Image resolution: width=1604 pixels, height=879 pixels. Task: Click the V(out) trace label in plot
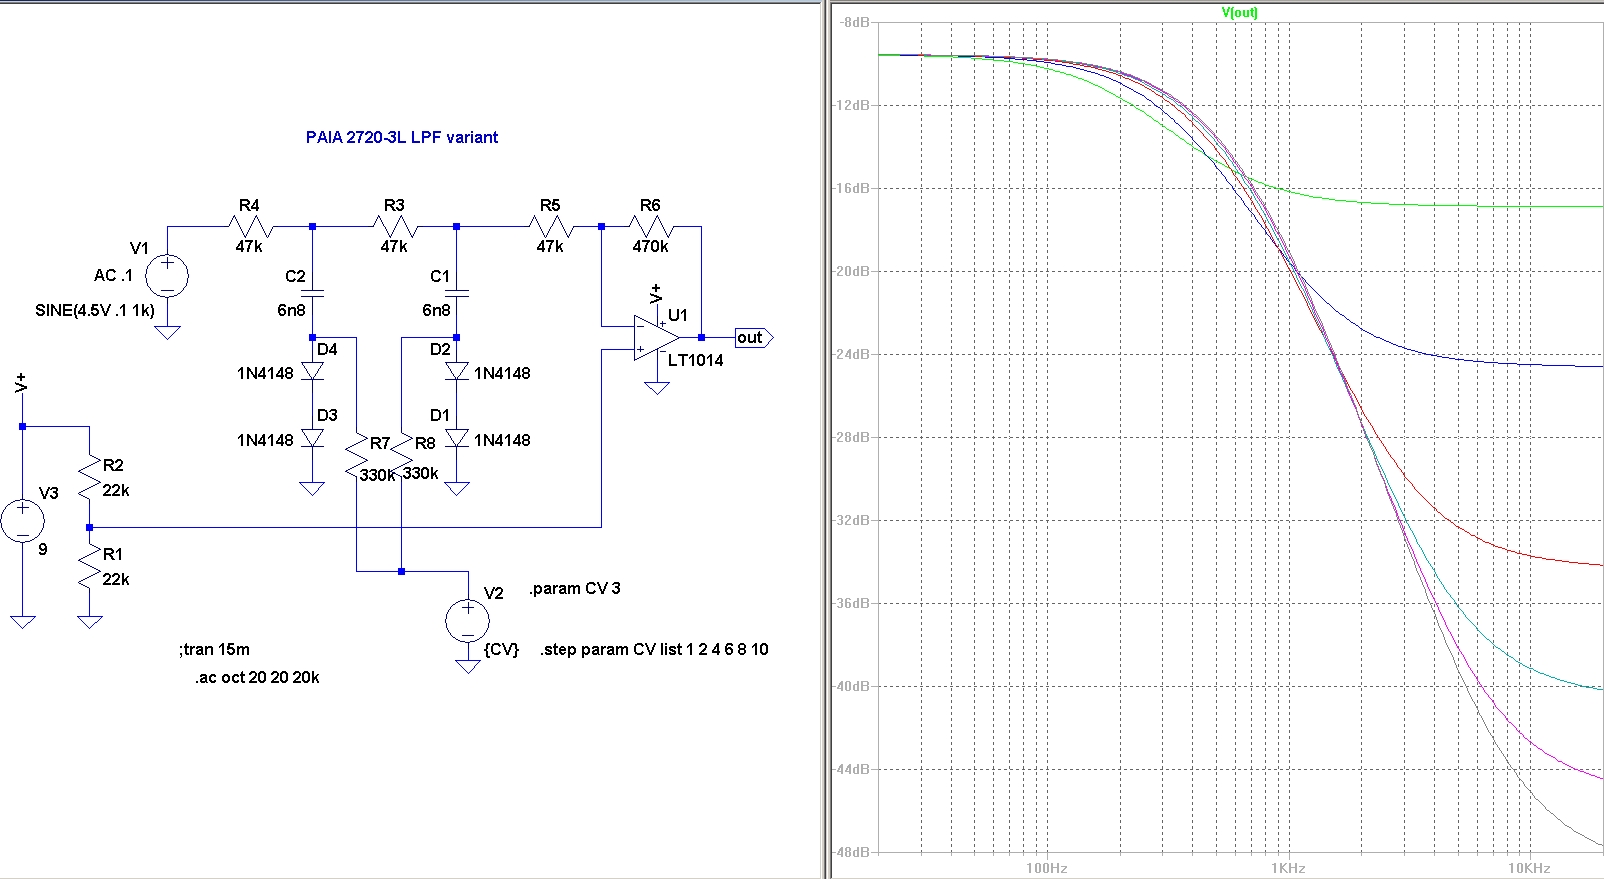point(1239,13)
